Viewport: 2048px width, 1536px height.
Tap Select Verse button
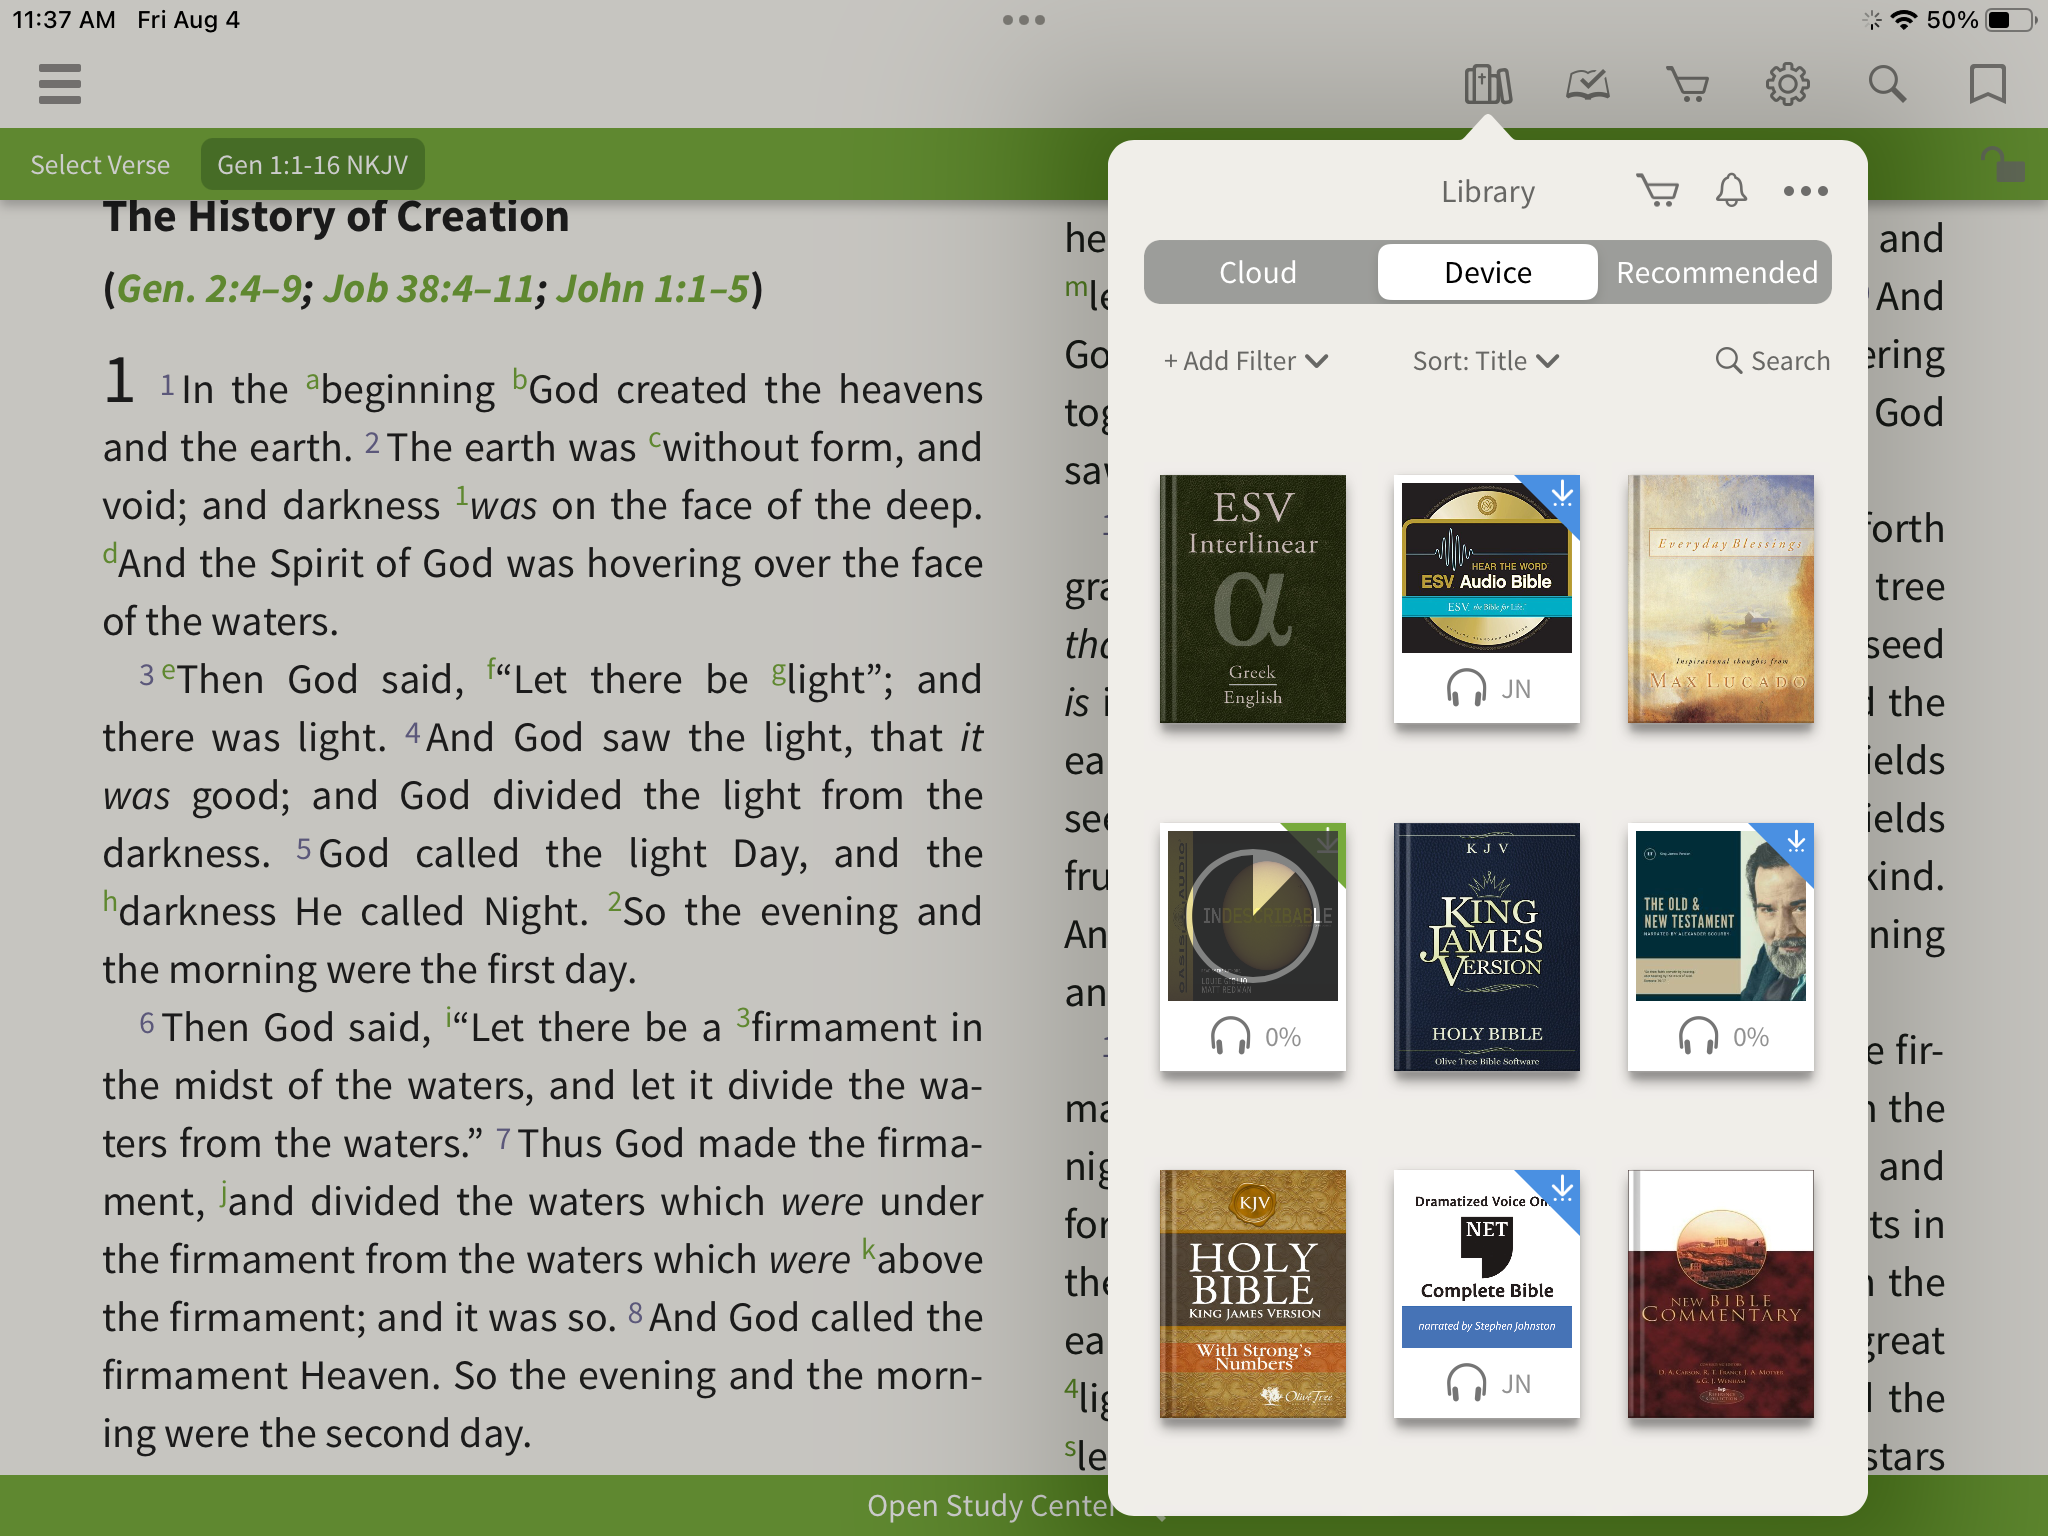(x=100, y=164)
